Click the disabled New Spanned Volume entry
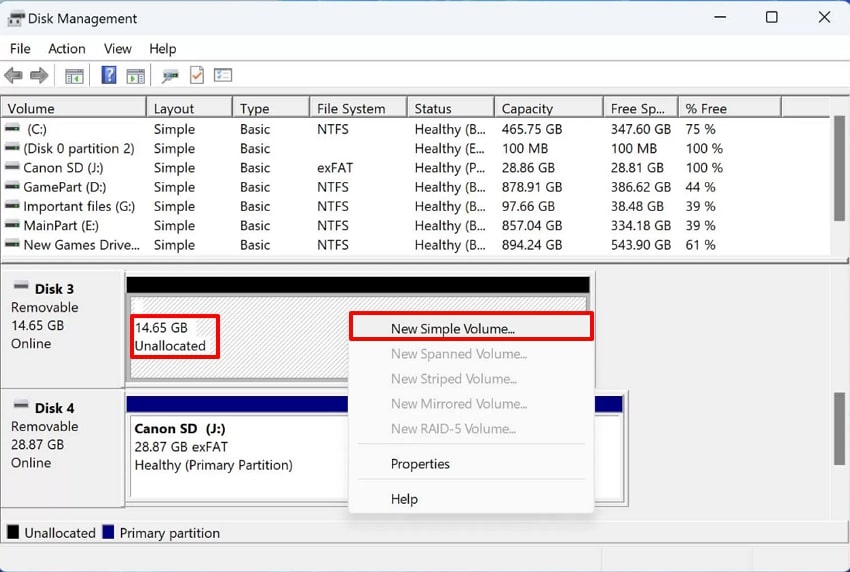The image size is (850, 572). (x=471, y=354)
